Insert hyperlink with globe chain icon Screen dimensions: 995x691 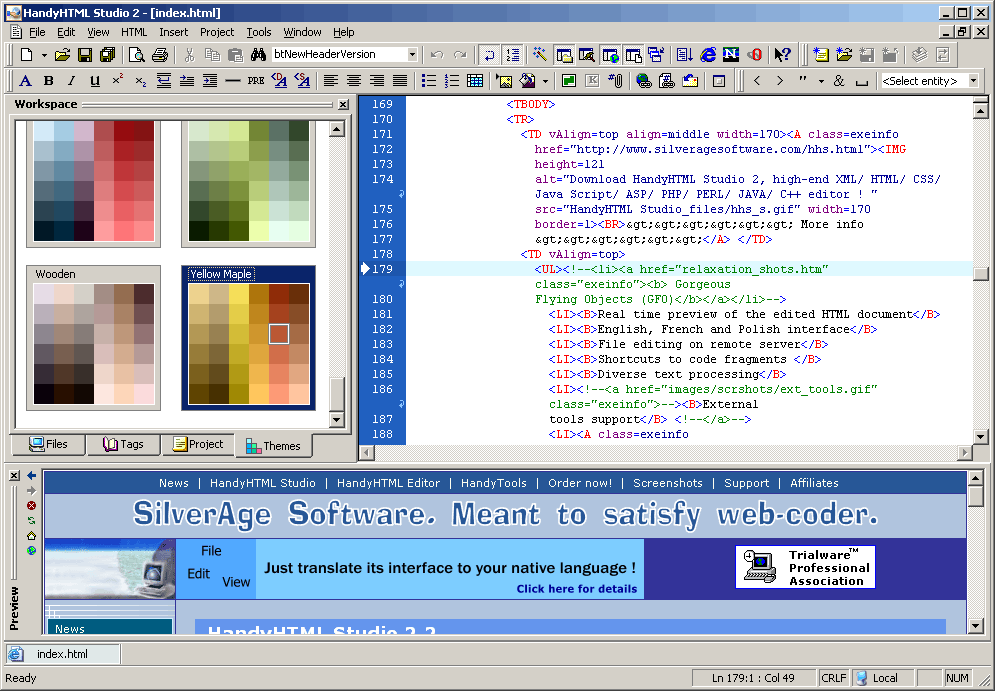tap(643, 81)
